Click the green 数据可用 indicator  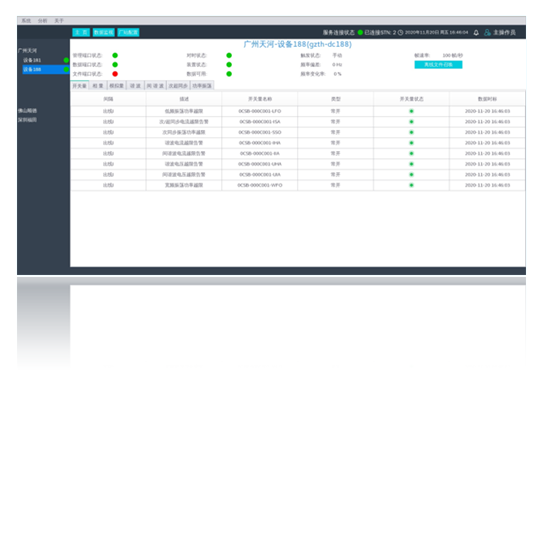point(229,74)
